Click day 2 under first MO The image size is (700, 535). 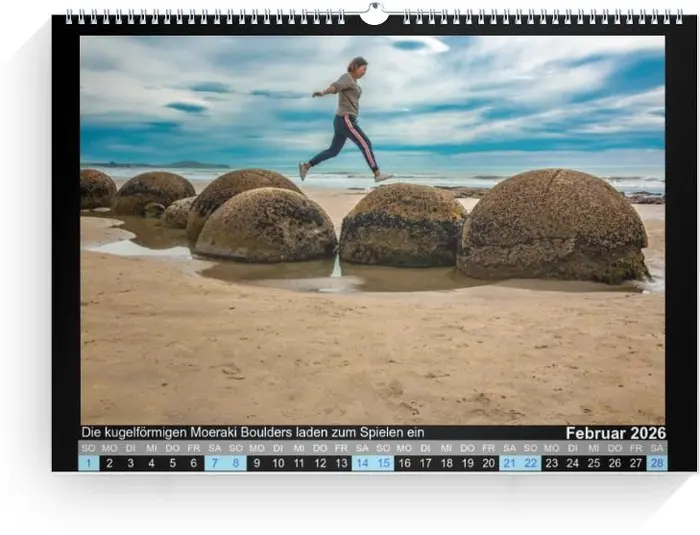[109, 463]
